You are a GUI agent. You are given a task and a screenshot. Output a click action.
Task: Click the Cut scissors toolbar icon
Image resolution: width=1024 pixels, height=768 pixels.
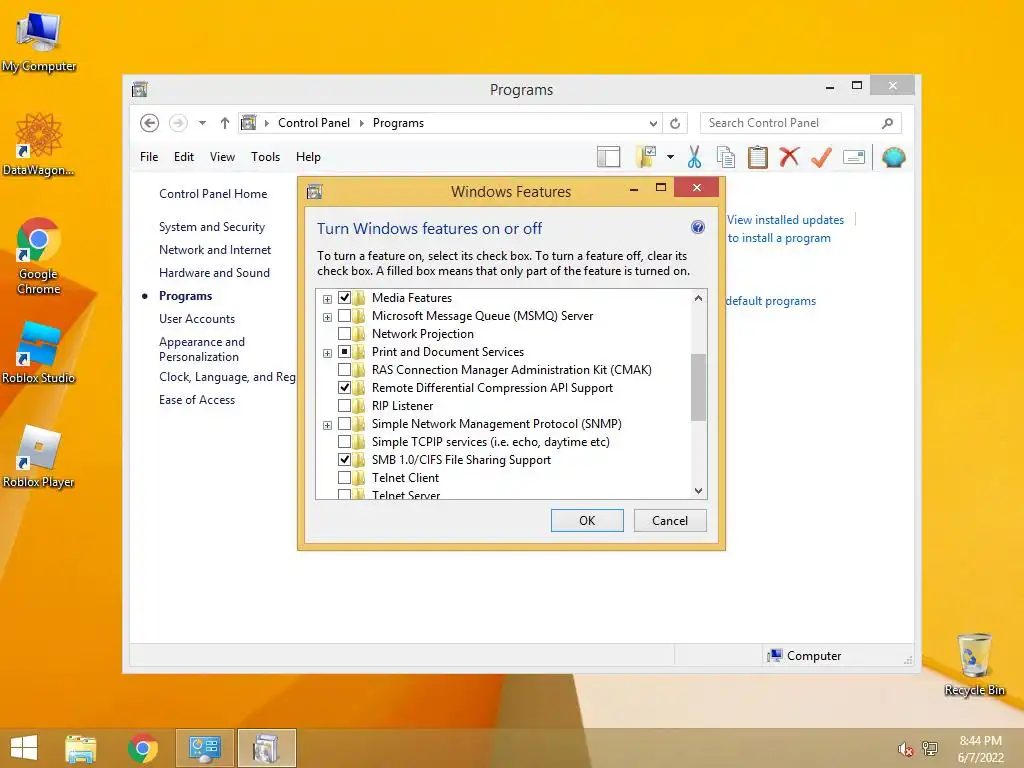[x=694, y=157]
